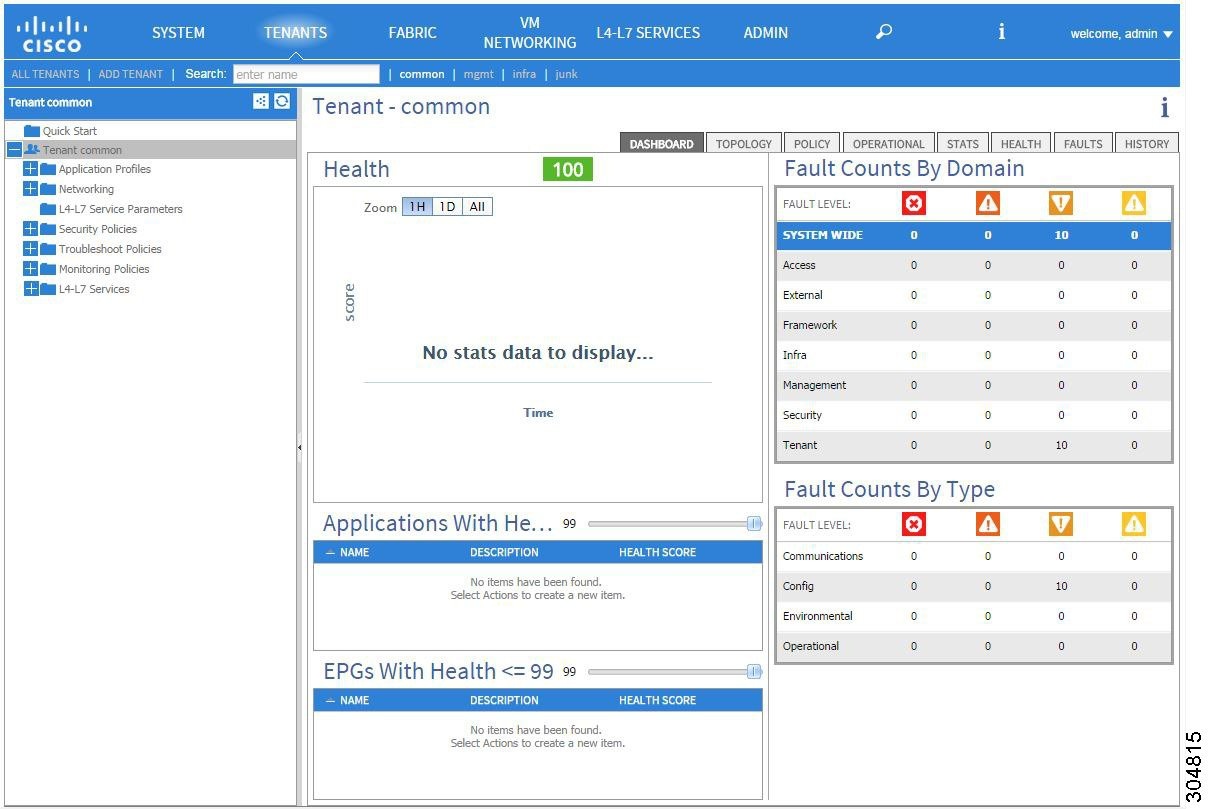
Task: Expand the Networking node
Action: [x=30, y=189]
